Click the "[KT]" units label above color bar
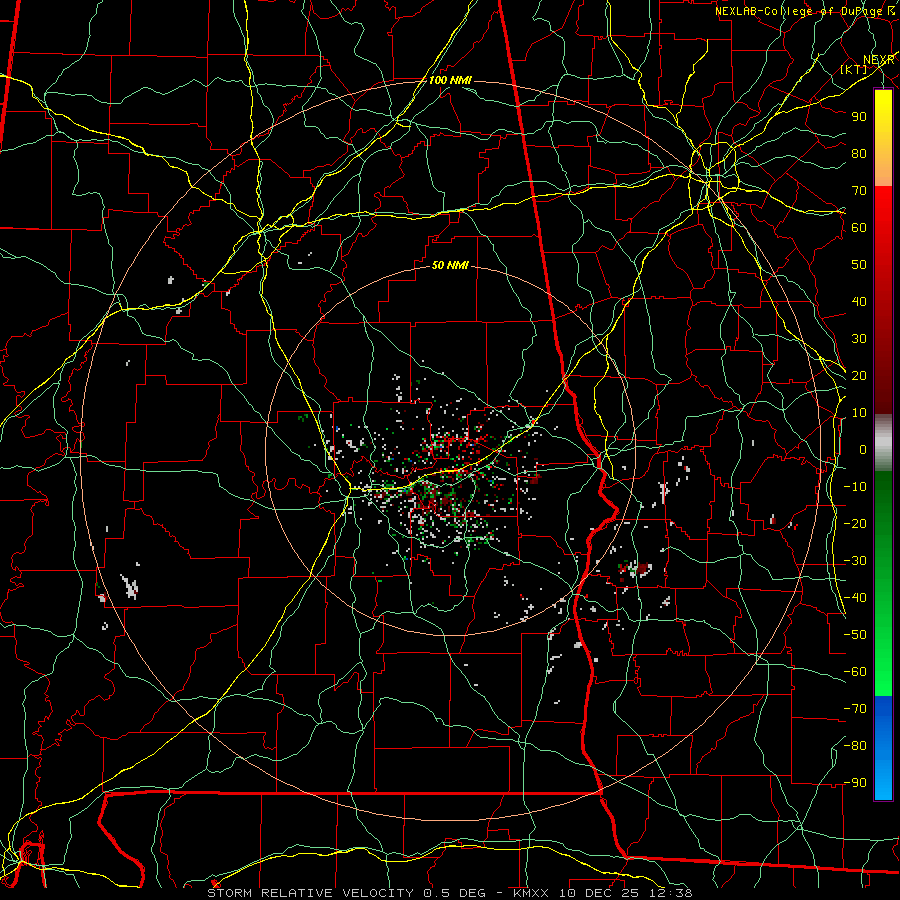Viewport: 900px width, 900px height. click(x=854, y=69)
